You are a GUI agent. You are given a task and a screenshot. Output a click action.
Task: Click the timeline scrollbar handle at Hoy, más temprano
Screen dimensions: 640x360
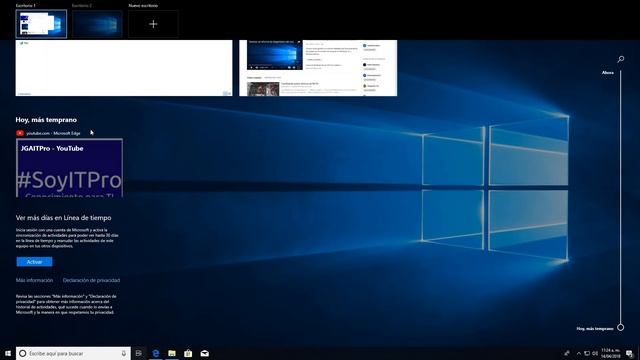pos(620,327)
